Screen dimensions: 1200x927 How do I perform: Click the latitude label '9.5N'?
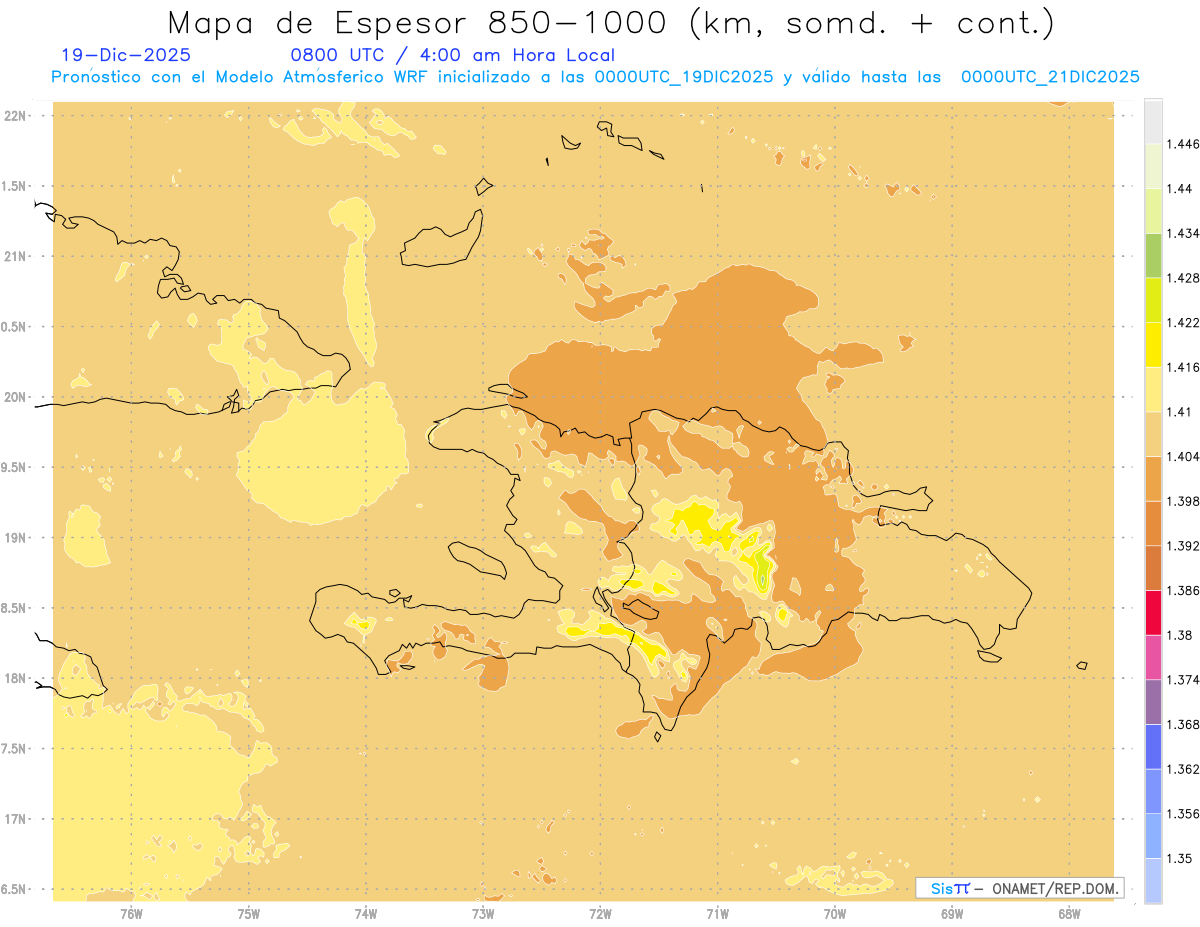click(x=14, y=467)
